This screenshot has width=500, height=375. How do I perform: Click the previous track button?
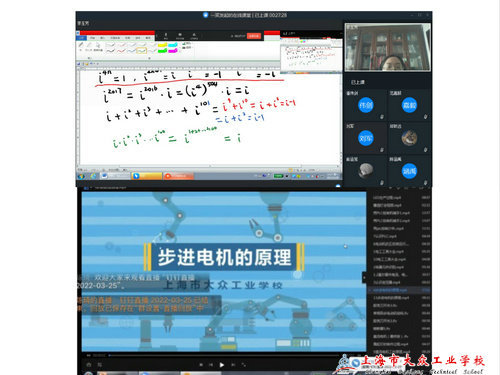(x=211, y=365)
